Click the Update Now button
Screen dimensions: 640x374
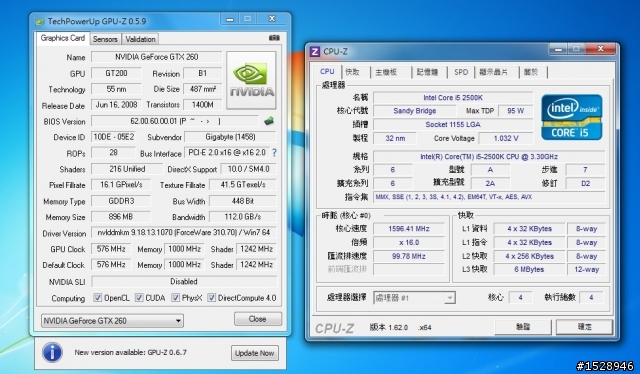(254, 353)
